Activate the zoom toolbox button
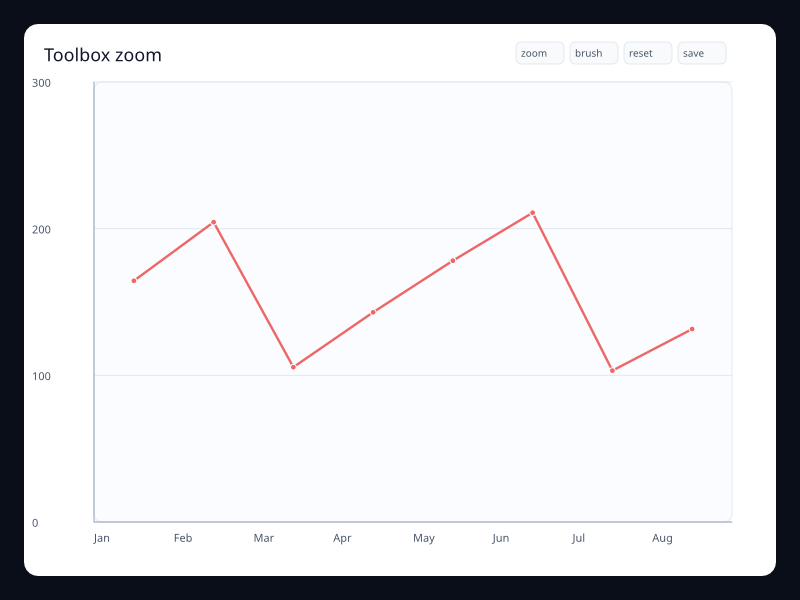Screen dimensions: 800x600 pyautogui.click(x=539, y=53)
